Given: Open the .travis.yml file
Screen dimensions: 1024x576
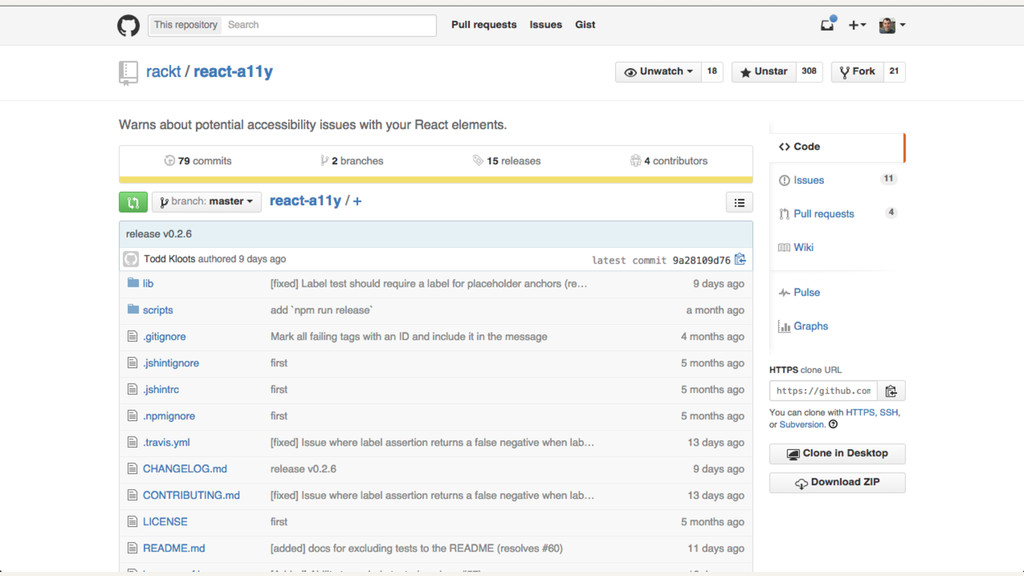Looking at the screenshot, I should coord(167,442).
